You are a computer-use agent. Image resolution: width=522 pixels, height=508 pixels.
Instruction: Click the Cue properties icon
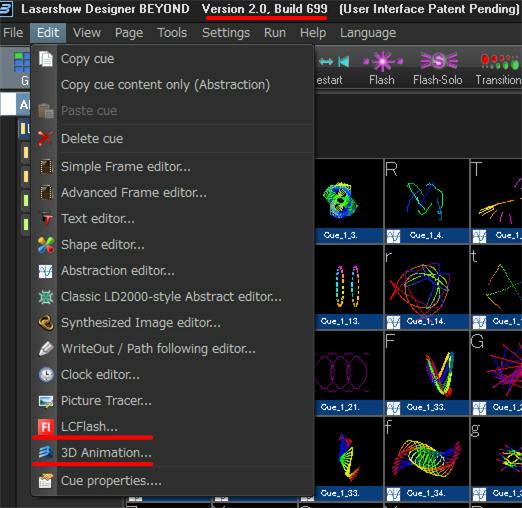(x=46, y=481)
